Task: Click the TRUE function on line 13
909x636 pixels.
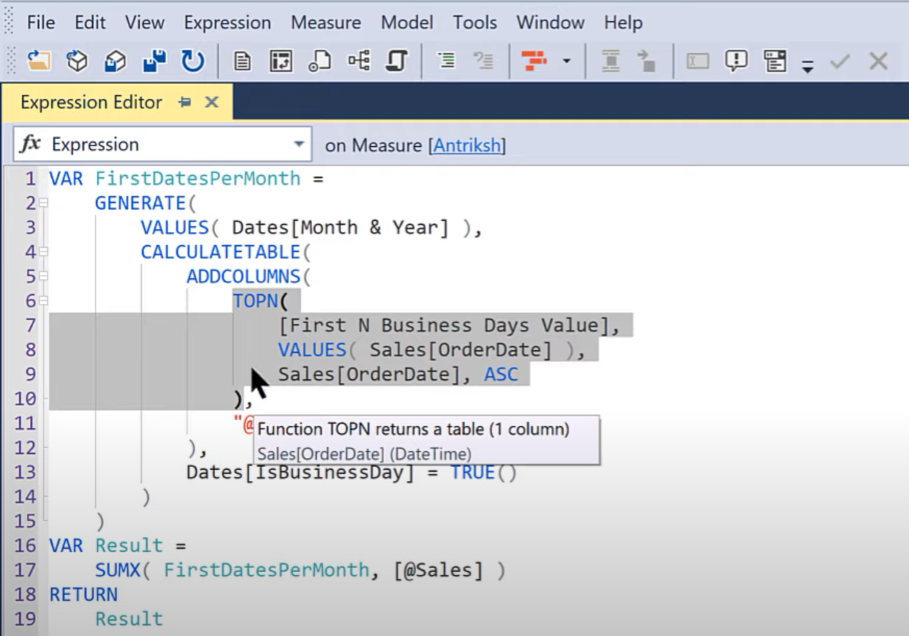Action: 472,472
